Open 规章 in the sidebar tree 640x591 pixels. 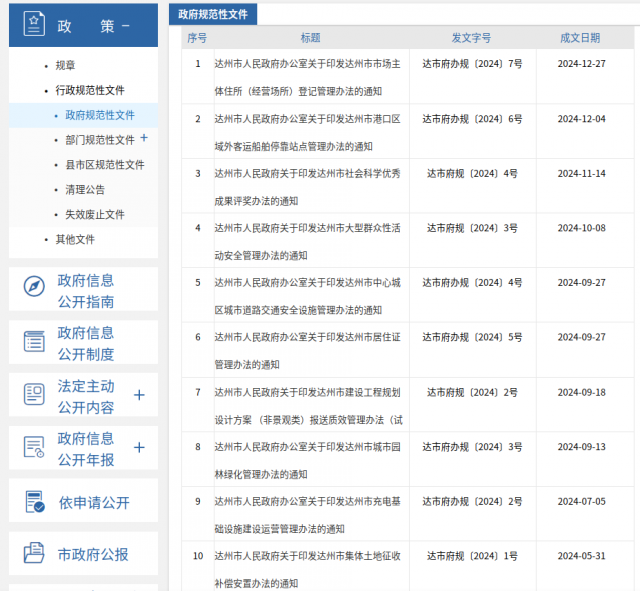pos(65,65)
